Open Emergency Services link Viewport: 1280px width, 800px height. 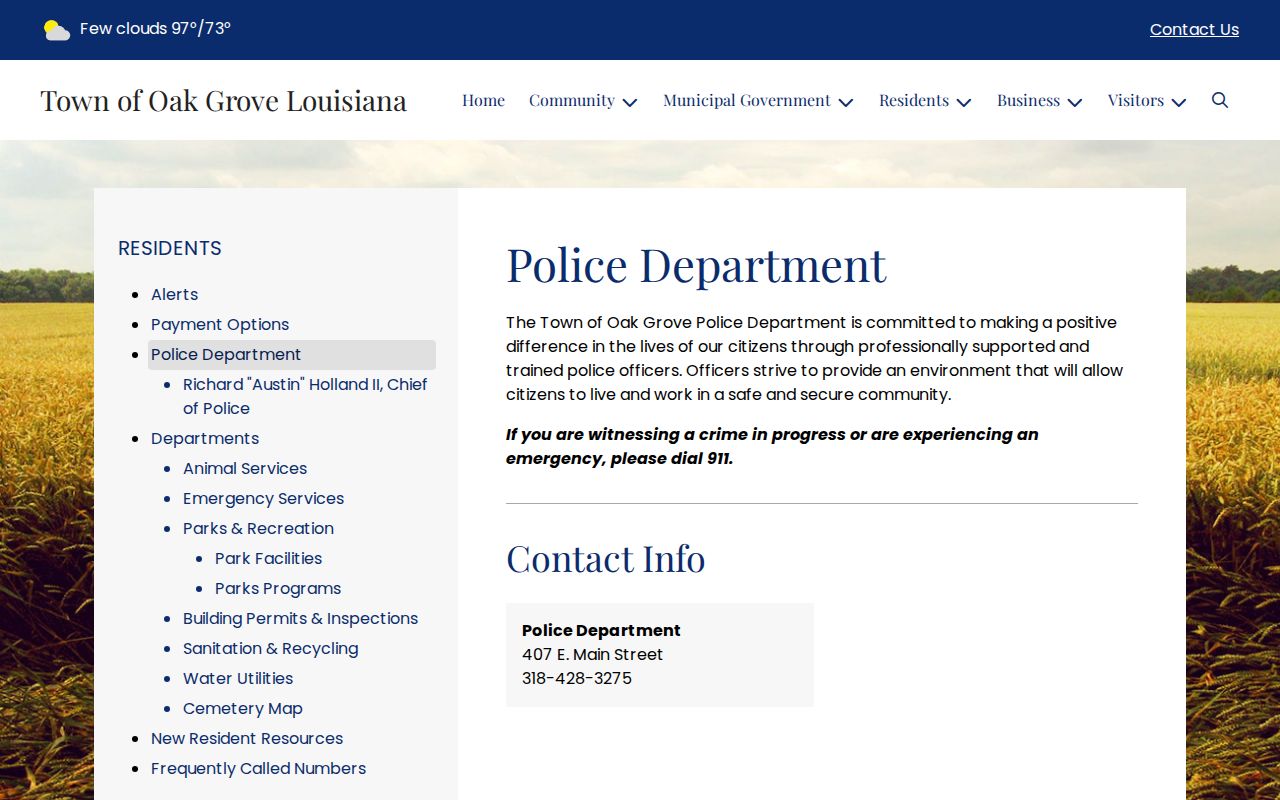[x=264, y=498]
